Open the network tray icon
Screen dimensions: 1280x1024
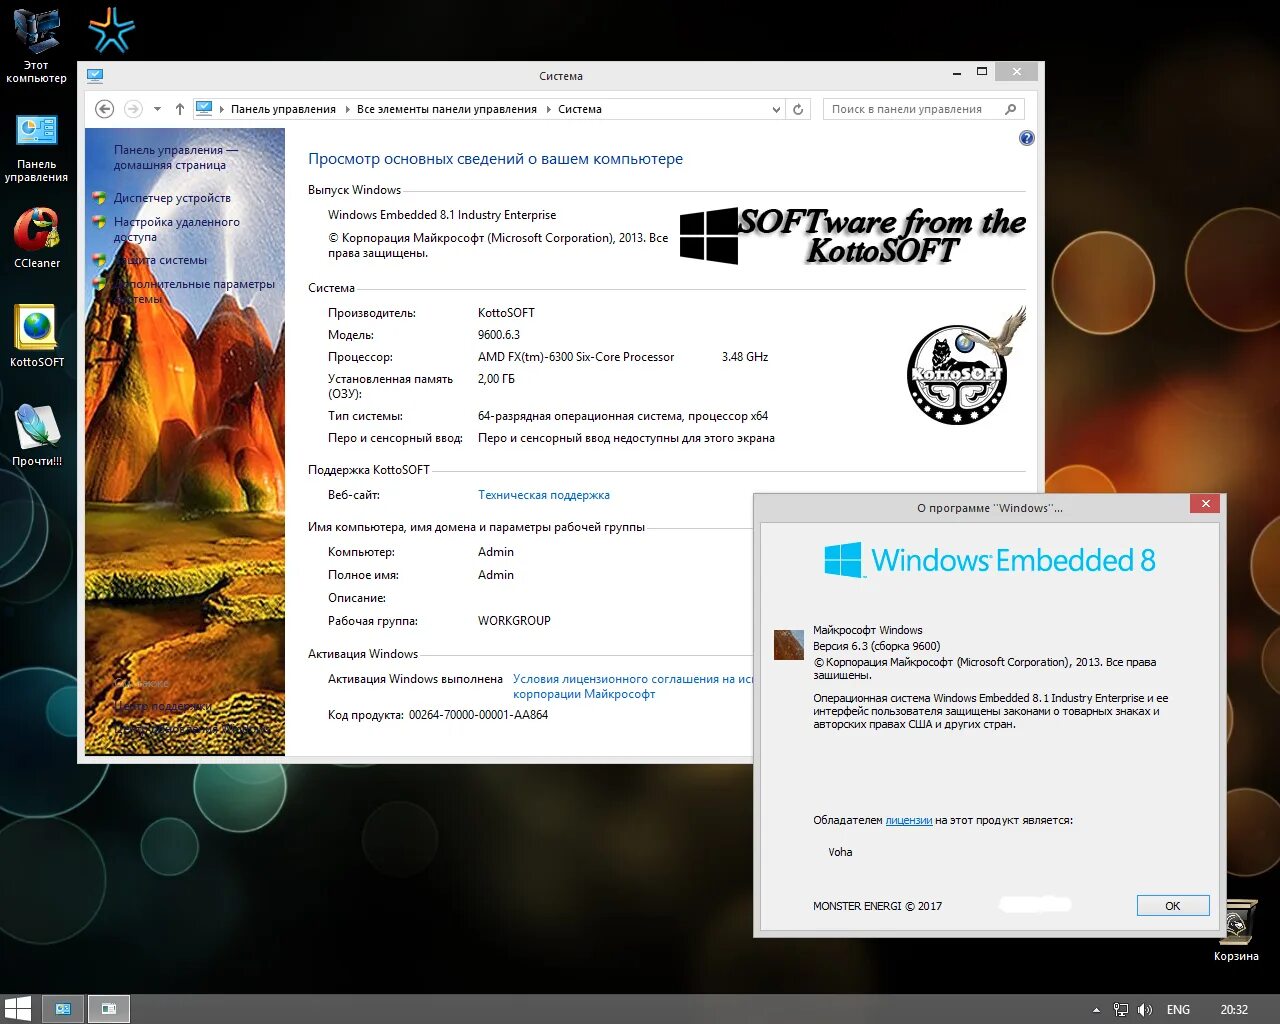click(1121, 1010)
